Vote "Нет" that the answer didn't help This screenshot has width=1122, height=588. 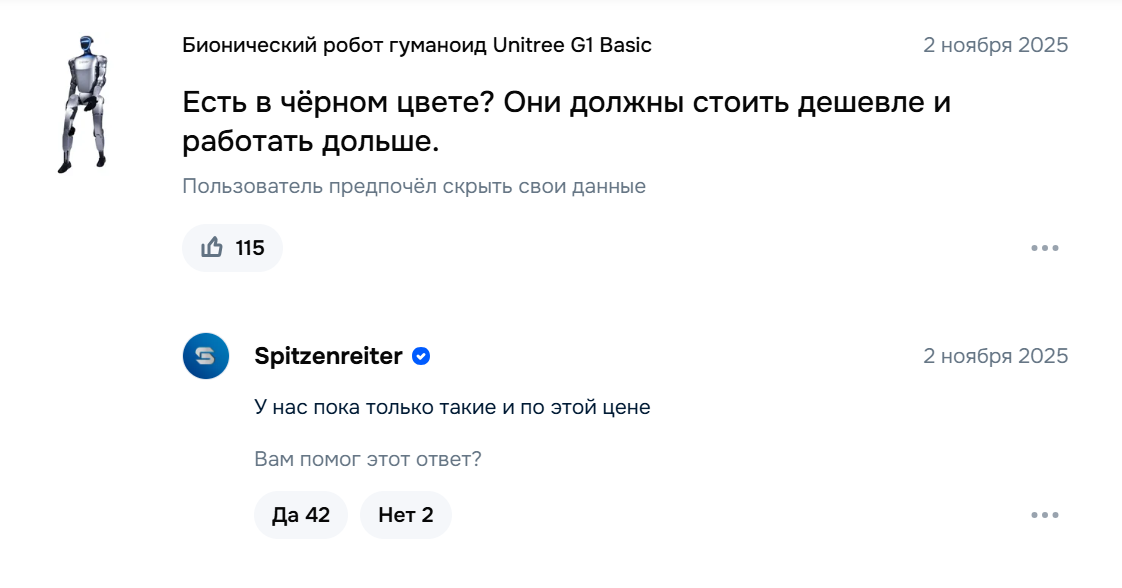click(x=405, y=515)
